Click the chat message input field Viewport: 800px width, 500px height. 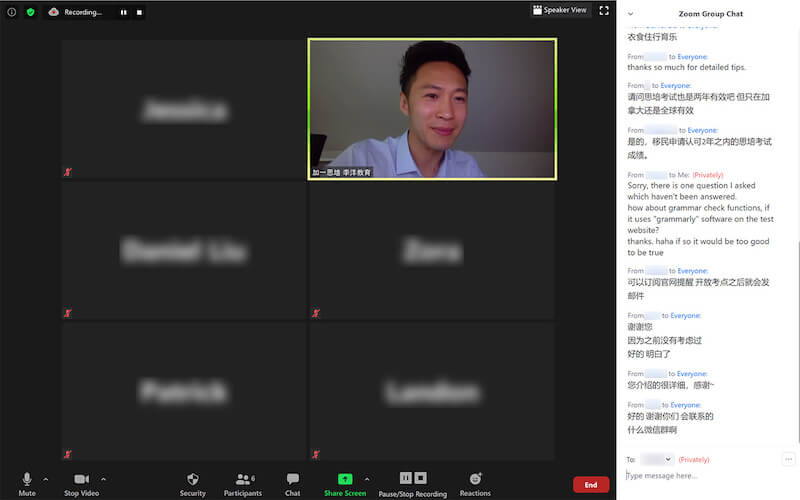[700, 476]
